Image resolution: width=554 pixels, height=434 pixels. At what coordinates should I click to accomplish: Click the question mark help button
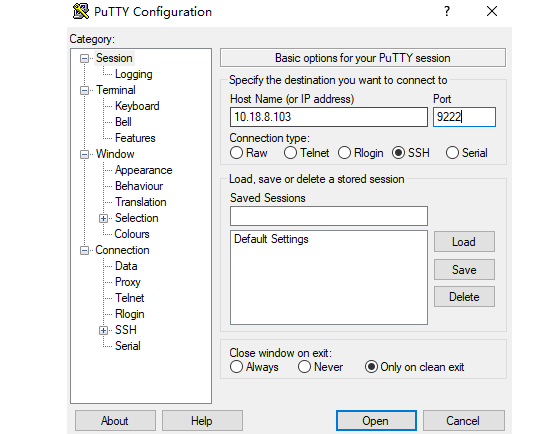(447, 11)
